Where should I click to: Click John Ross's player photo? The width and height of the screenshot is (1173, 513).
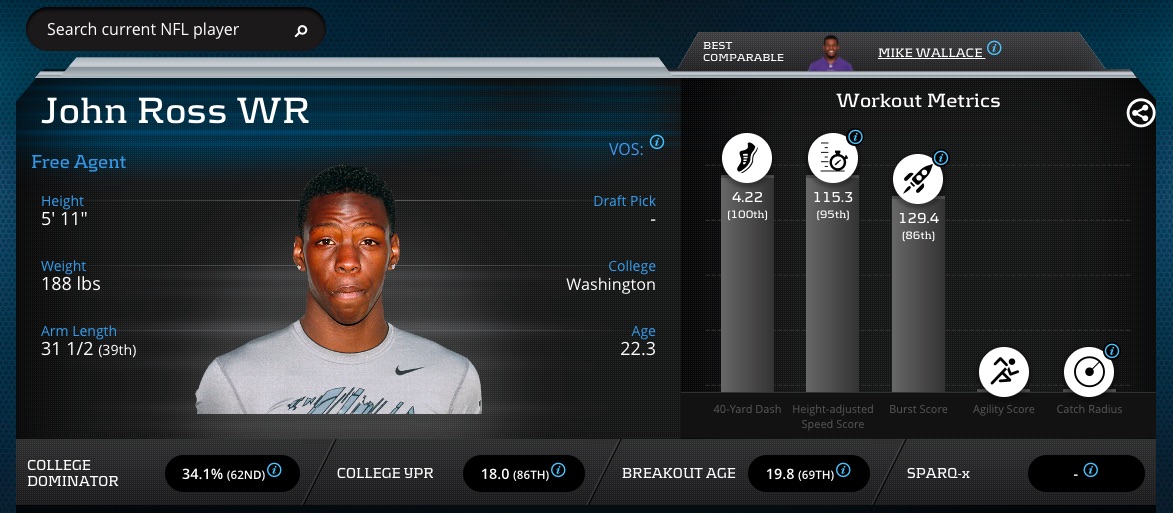pyautogui.click(x=339, y=289)
